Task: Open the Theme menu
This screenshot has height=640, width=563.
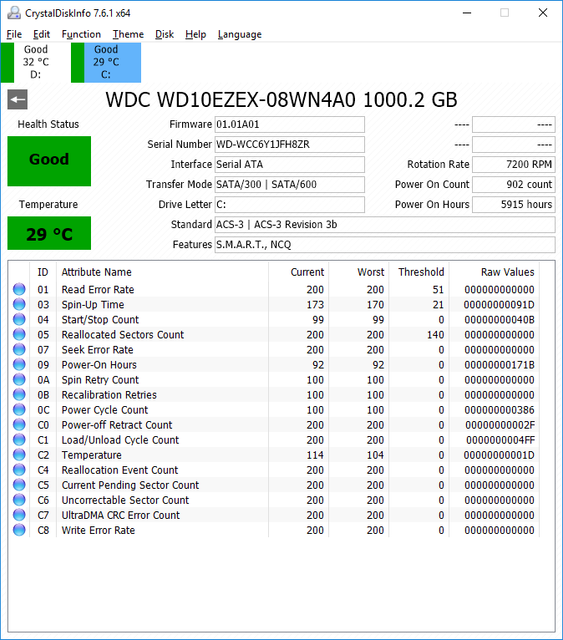Action: click(x=128, y=34)
